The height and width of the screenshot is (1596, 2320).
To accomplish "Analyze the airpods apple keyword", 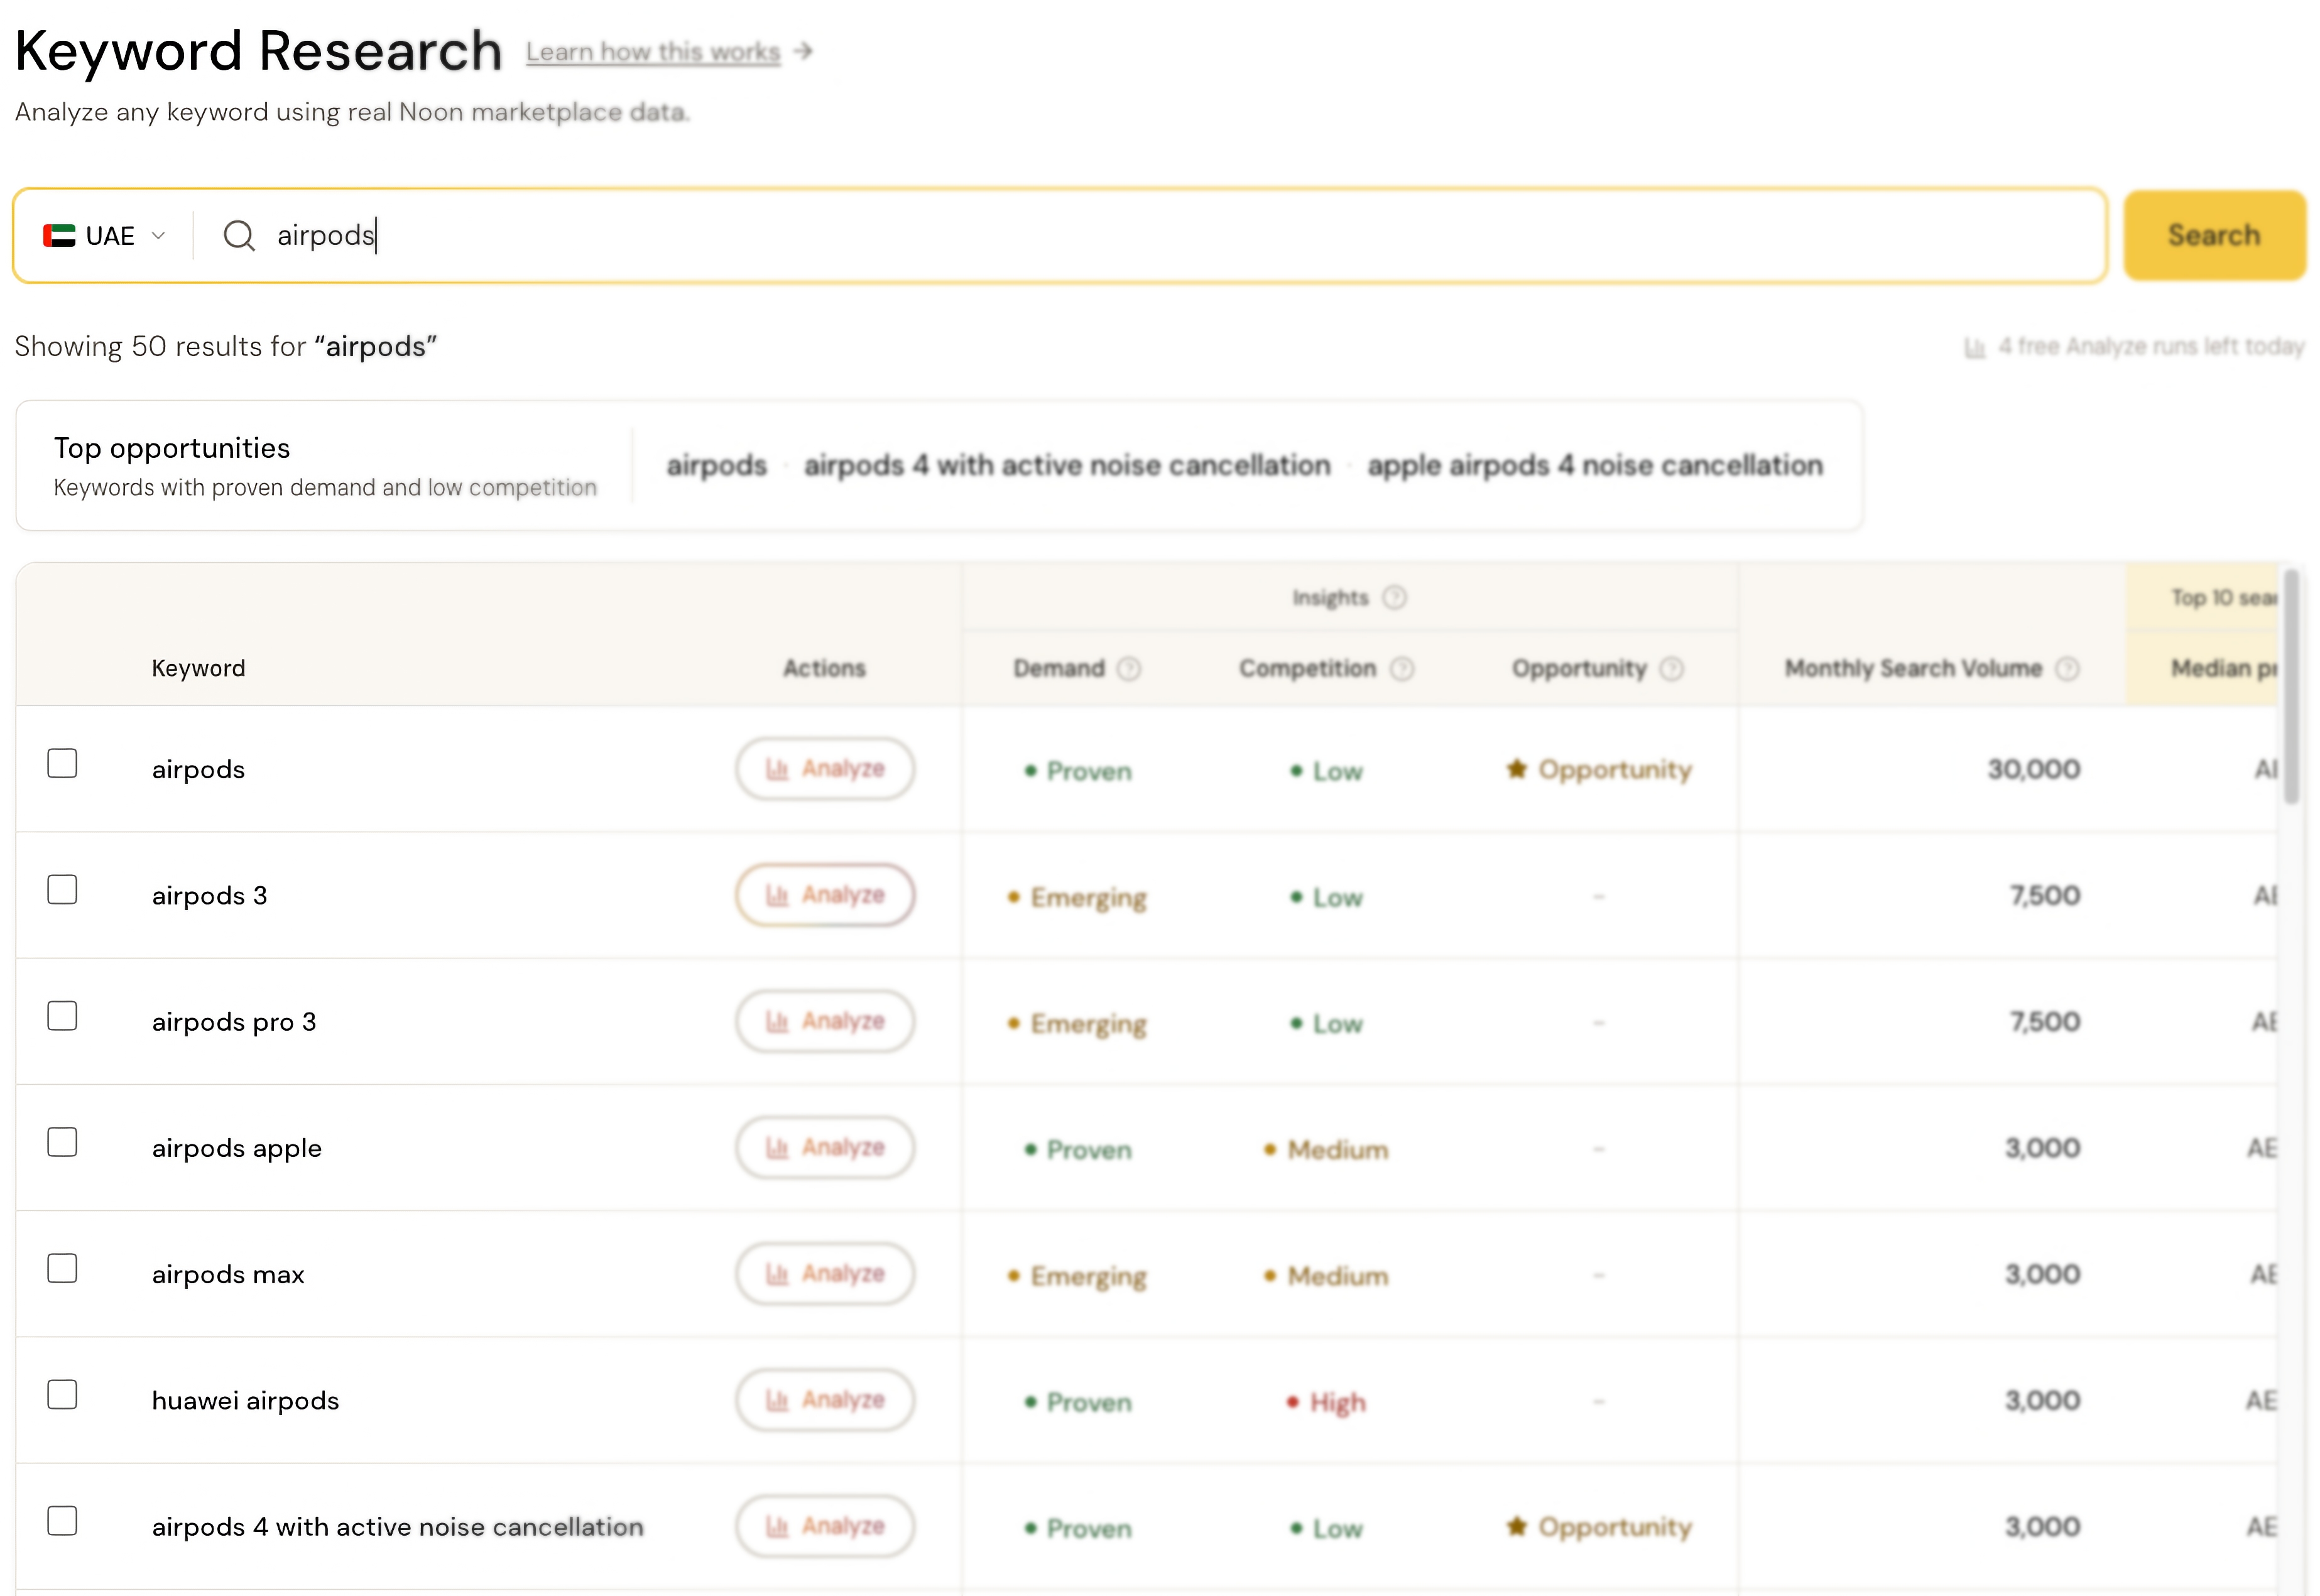I will click(825, 1147).
